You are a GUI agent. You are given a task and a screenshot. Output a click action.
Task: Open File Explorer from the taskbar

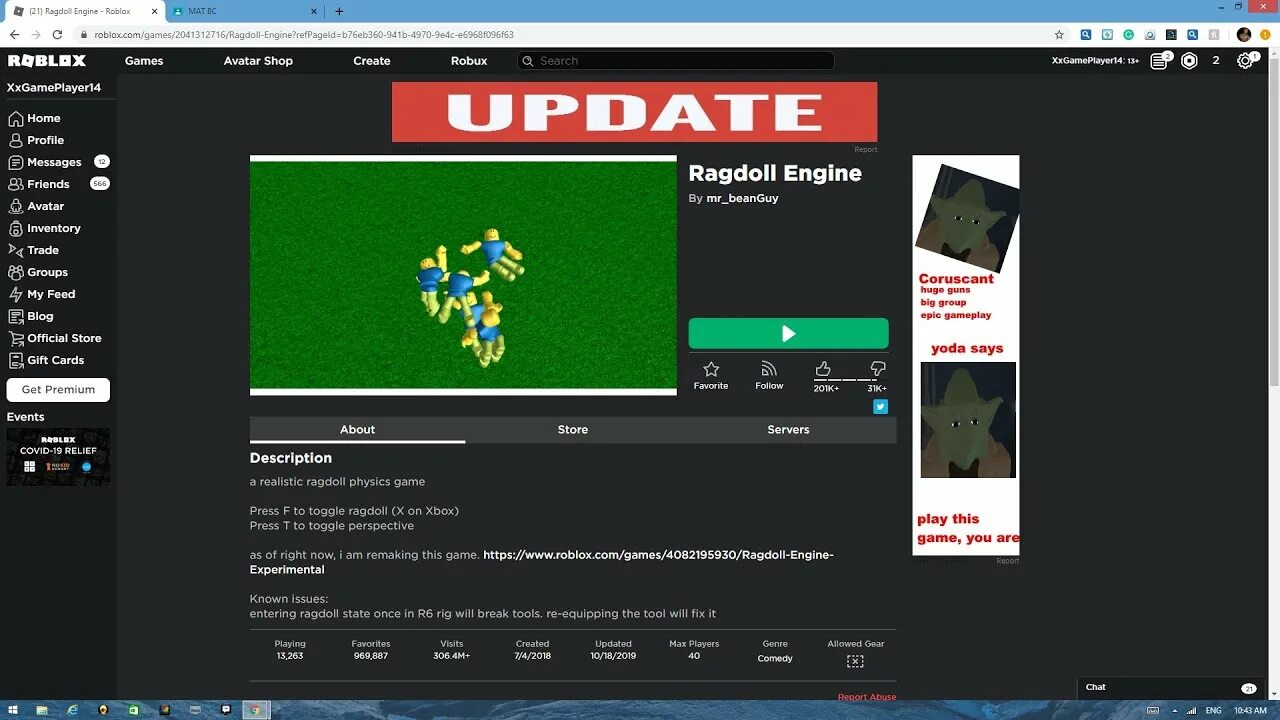point(41,710)
